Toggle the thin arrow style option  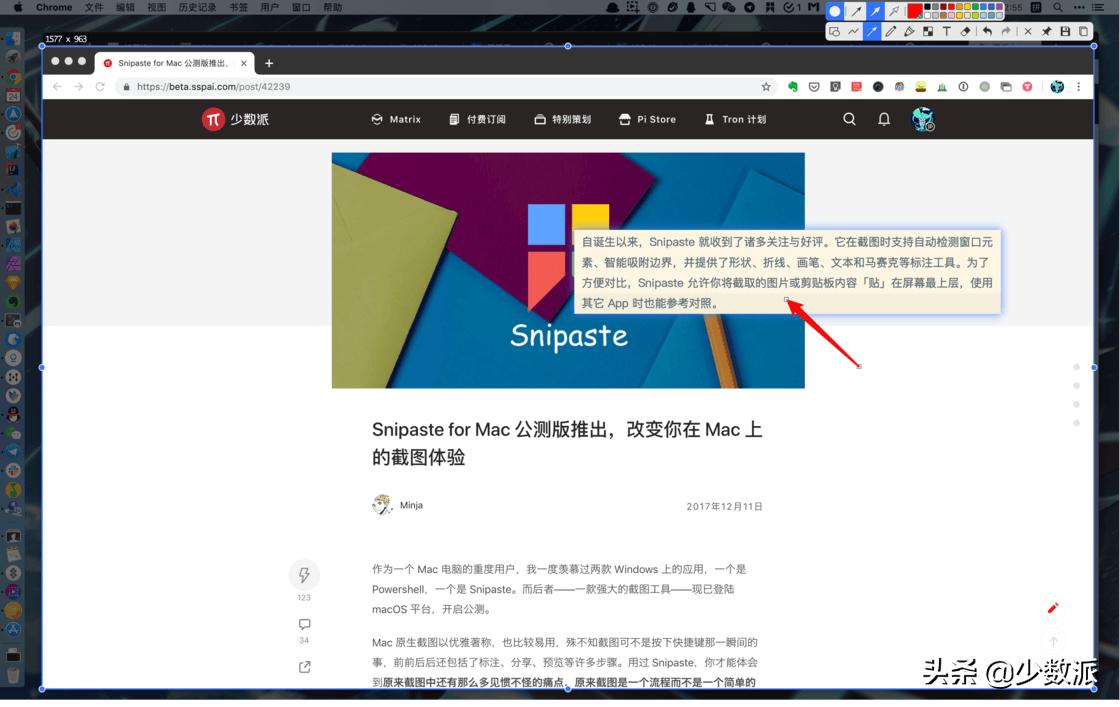[856, 10]
